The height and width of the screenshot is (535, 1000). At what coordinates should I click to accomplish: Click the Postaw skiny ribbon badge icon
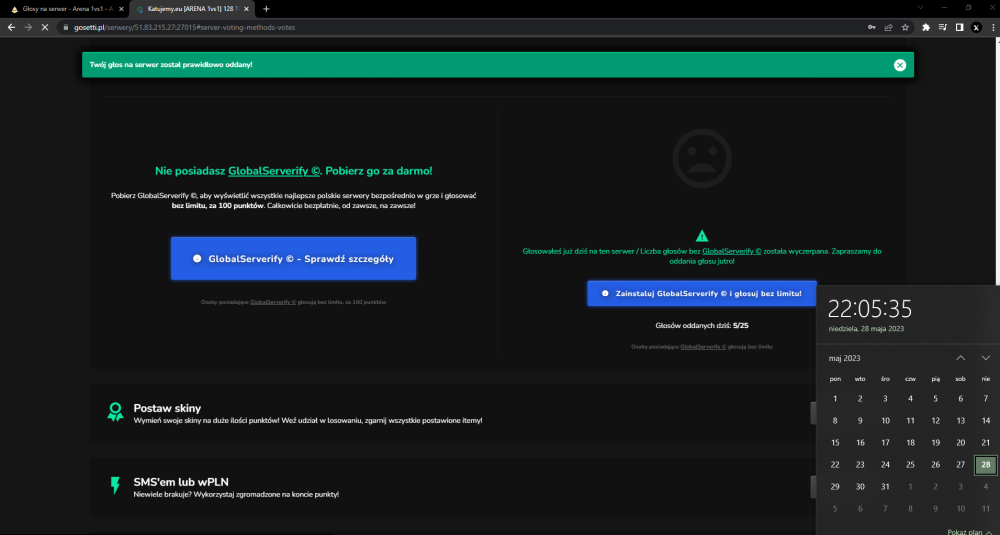point(115,412)
